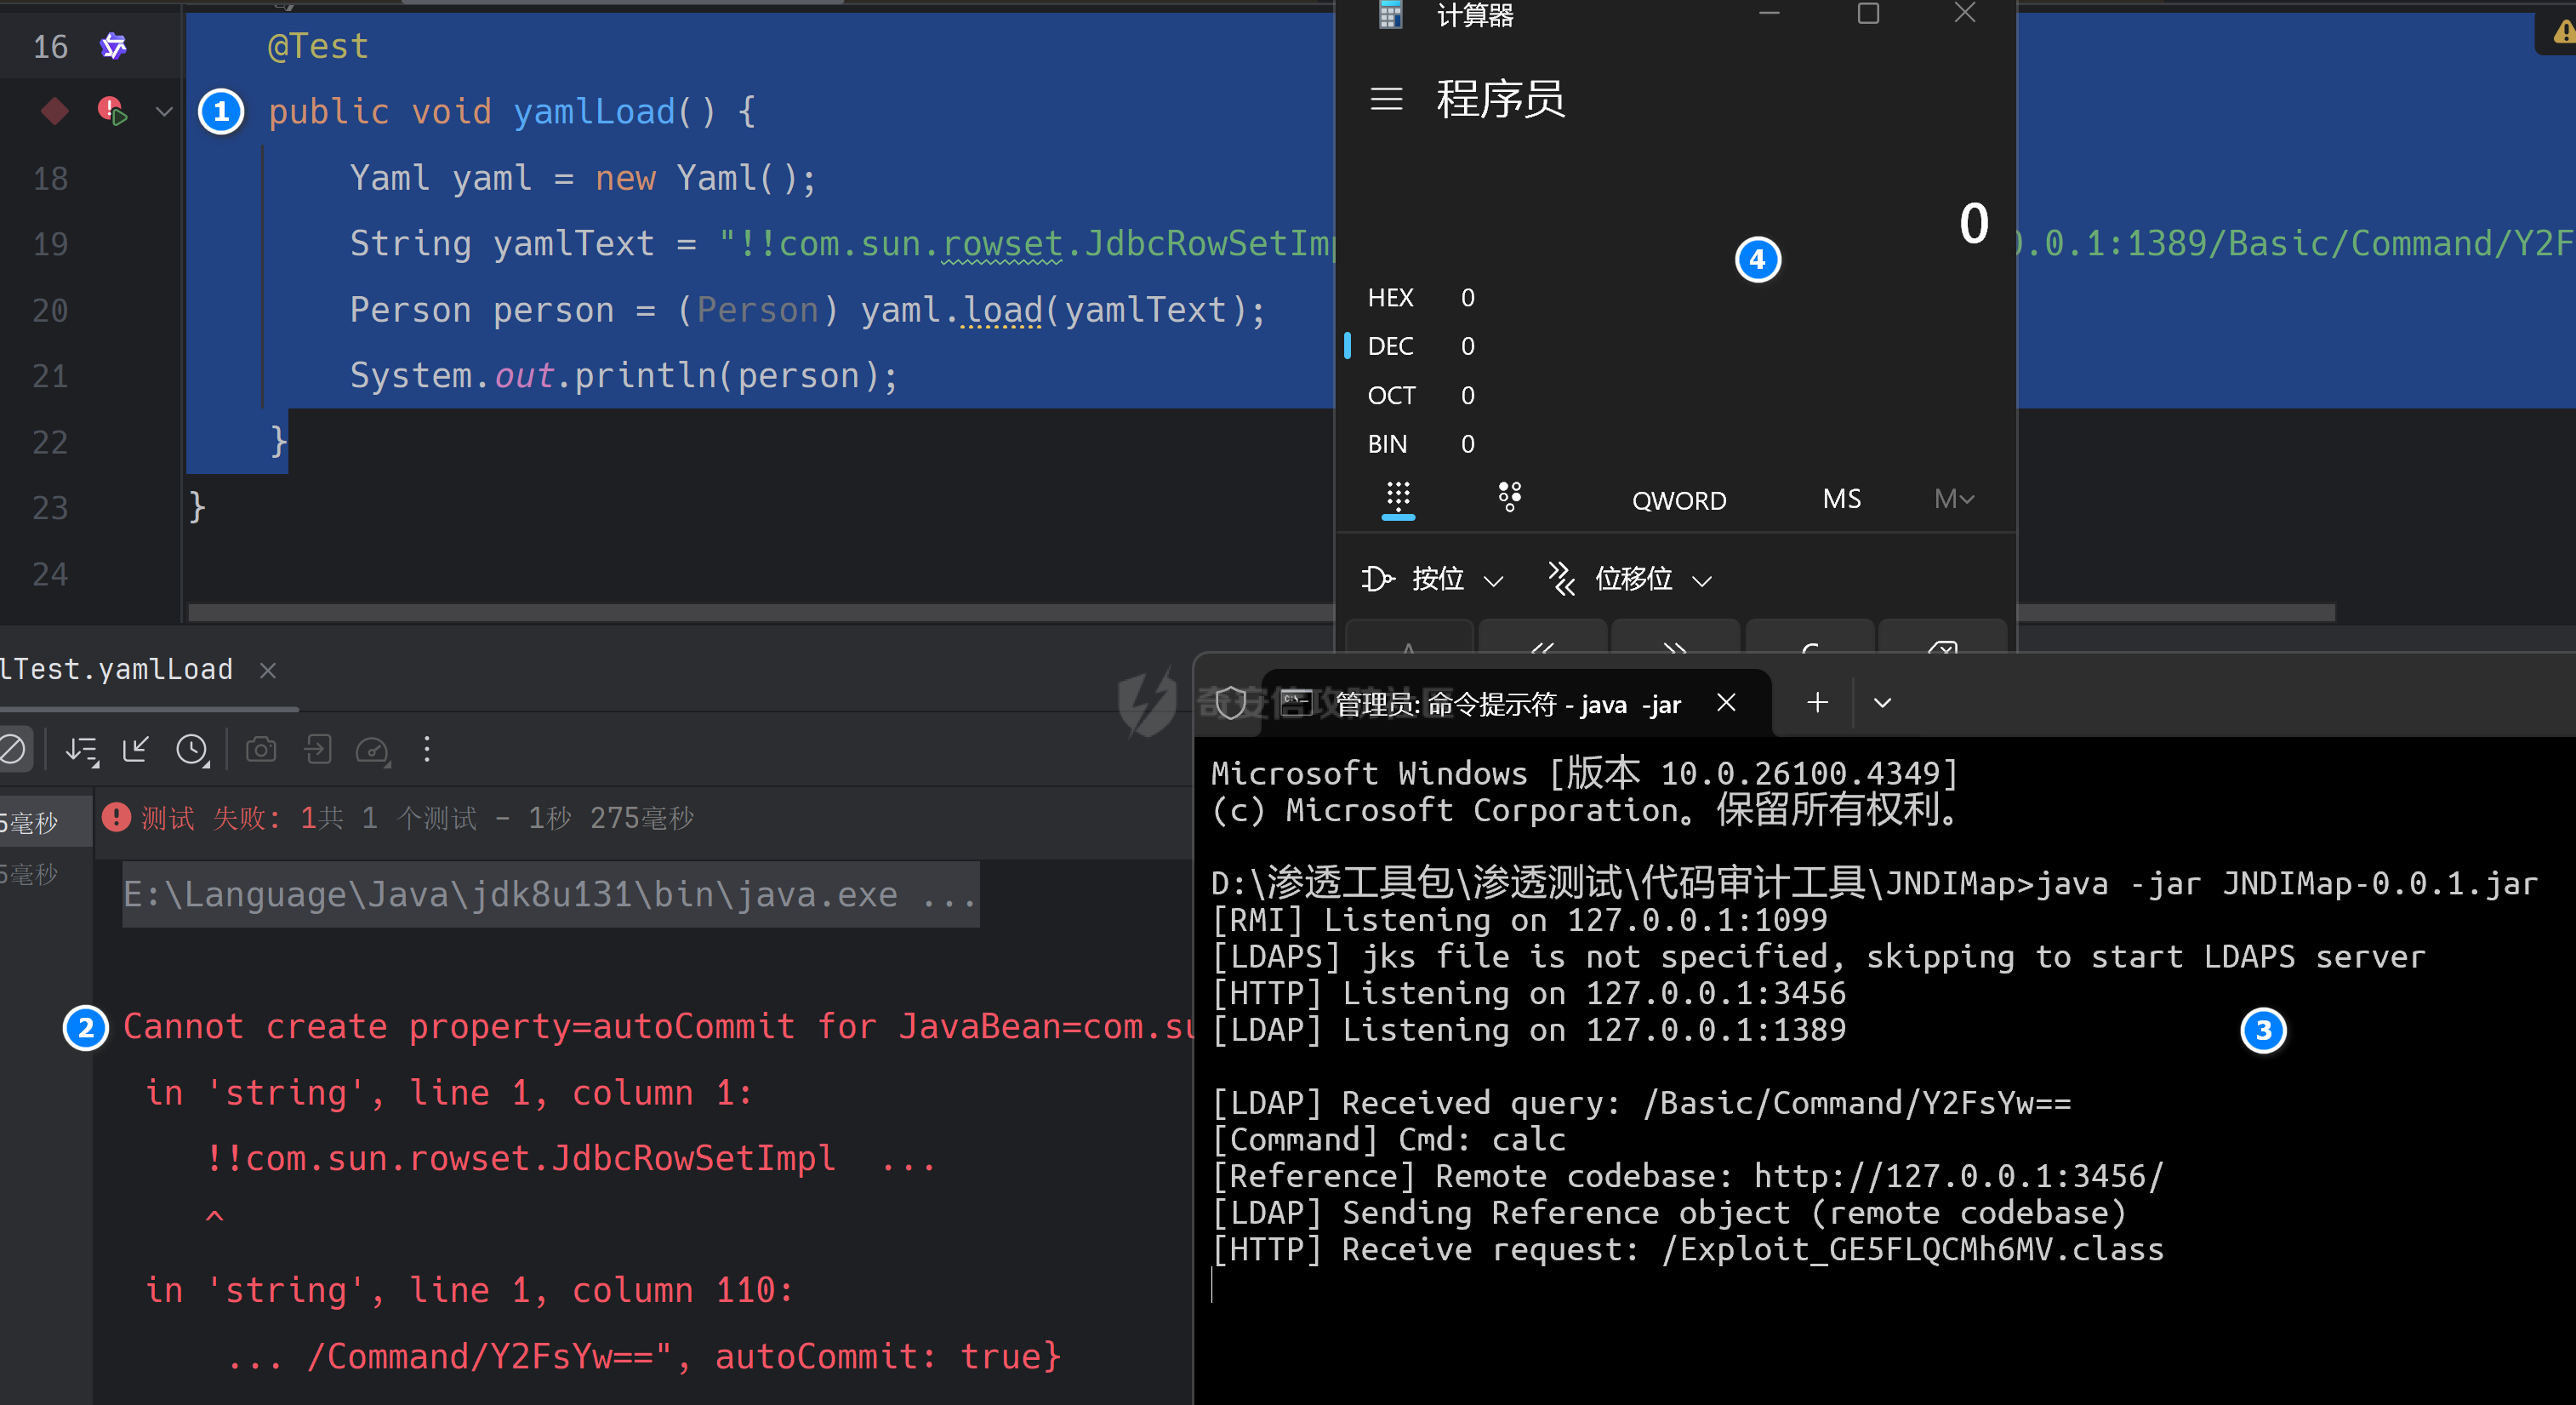Viewport: 2576px width, 1405px height.
Task: Click the admin shield icon in terminal title bar
Action: click(x=1230, y=704)
